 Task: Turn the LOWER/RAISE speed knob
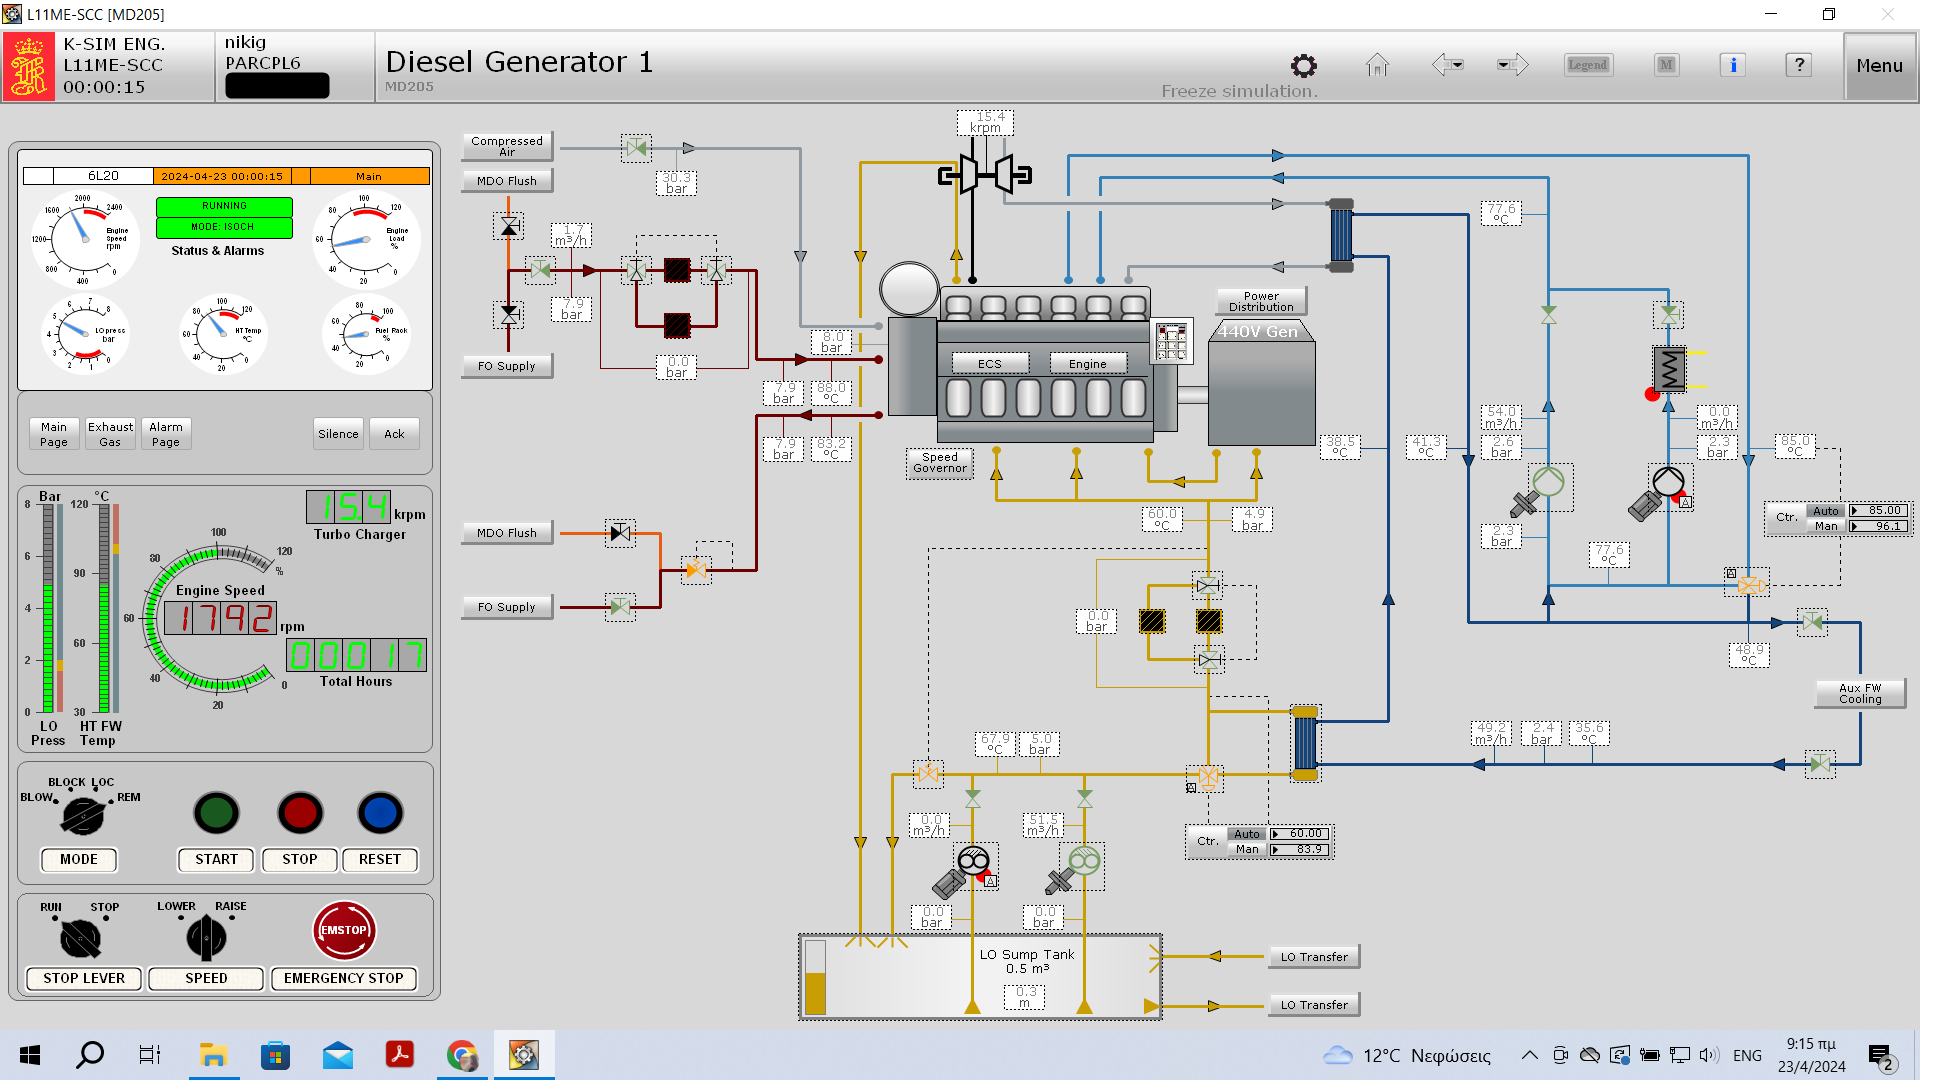206,937
